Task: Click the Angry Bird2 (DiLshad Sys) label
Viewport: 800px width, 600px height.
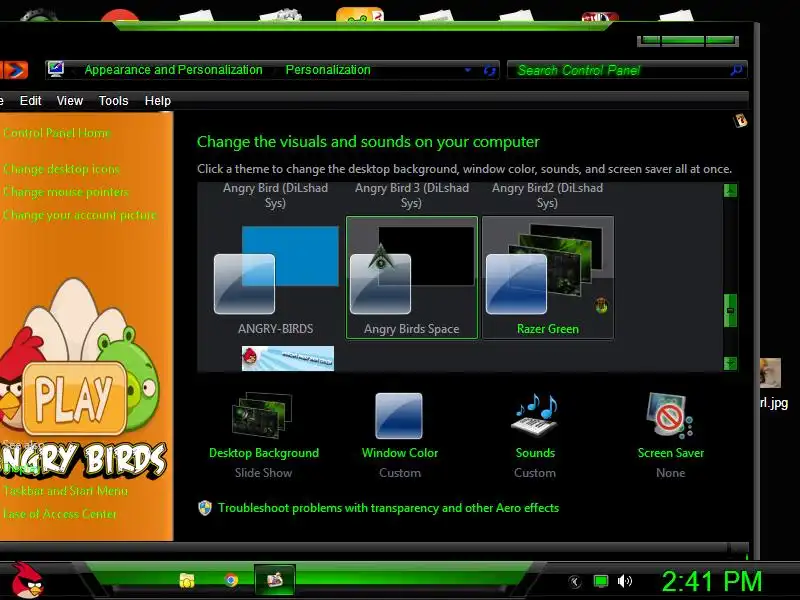Action: [x=547, y=195]
